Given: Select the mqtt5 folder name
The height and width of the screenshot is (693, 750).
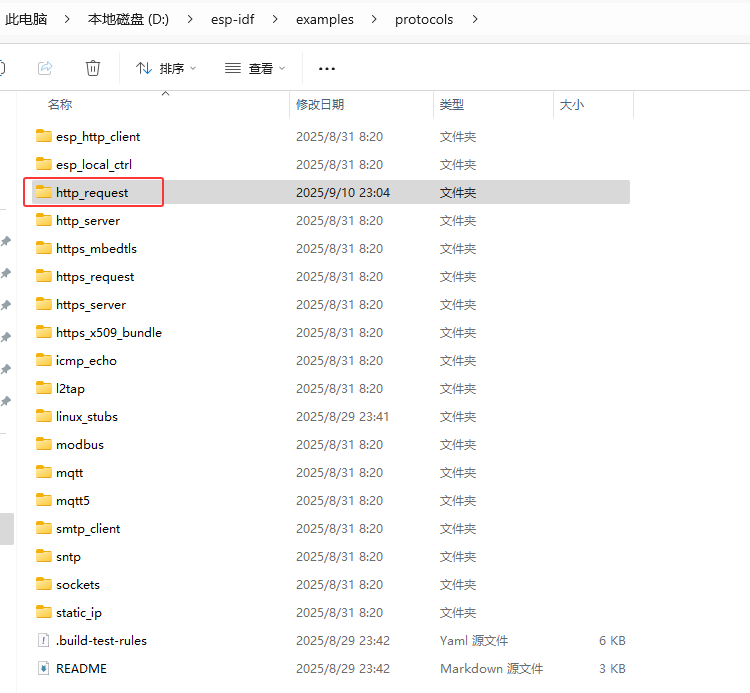Looking at the screenshot, I should point(73,501).
